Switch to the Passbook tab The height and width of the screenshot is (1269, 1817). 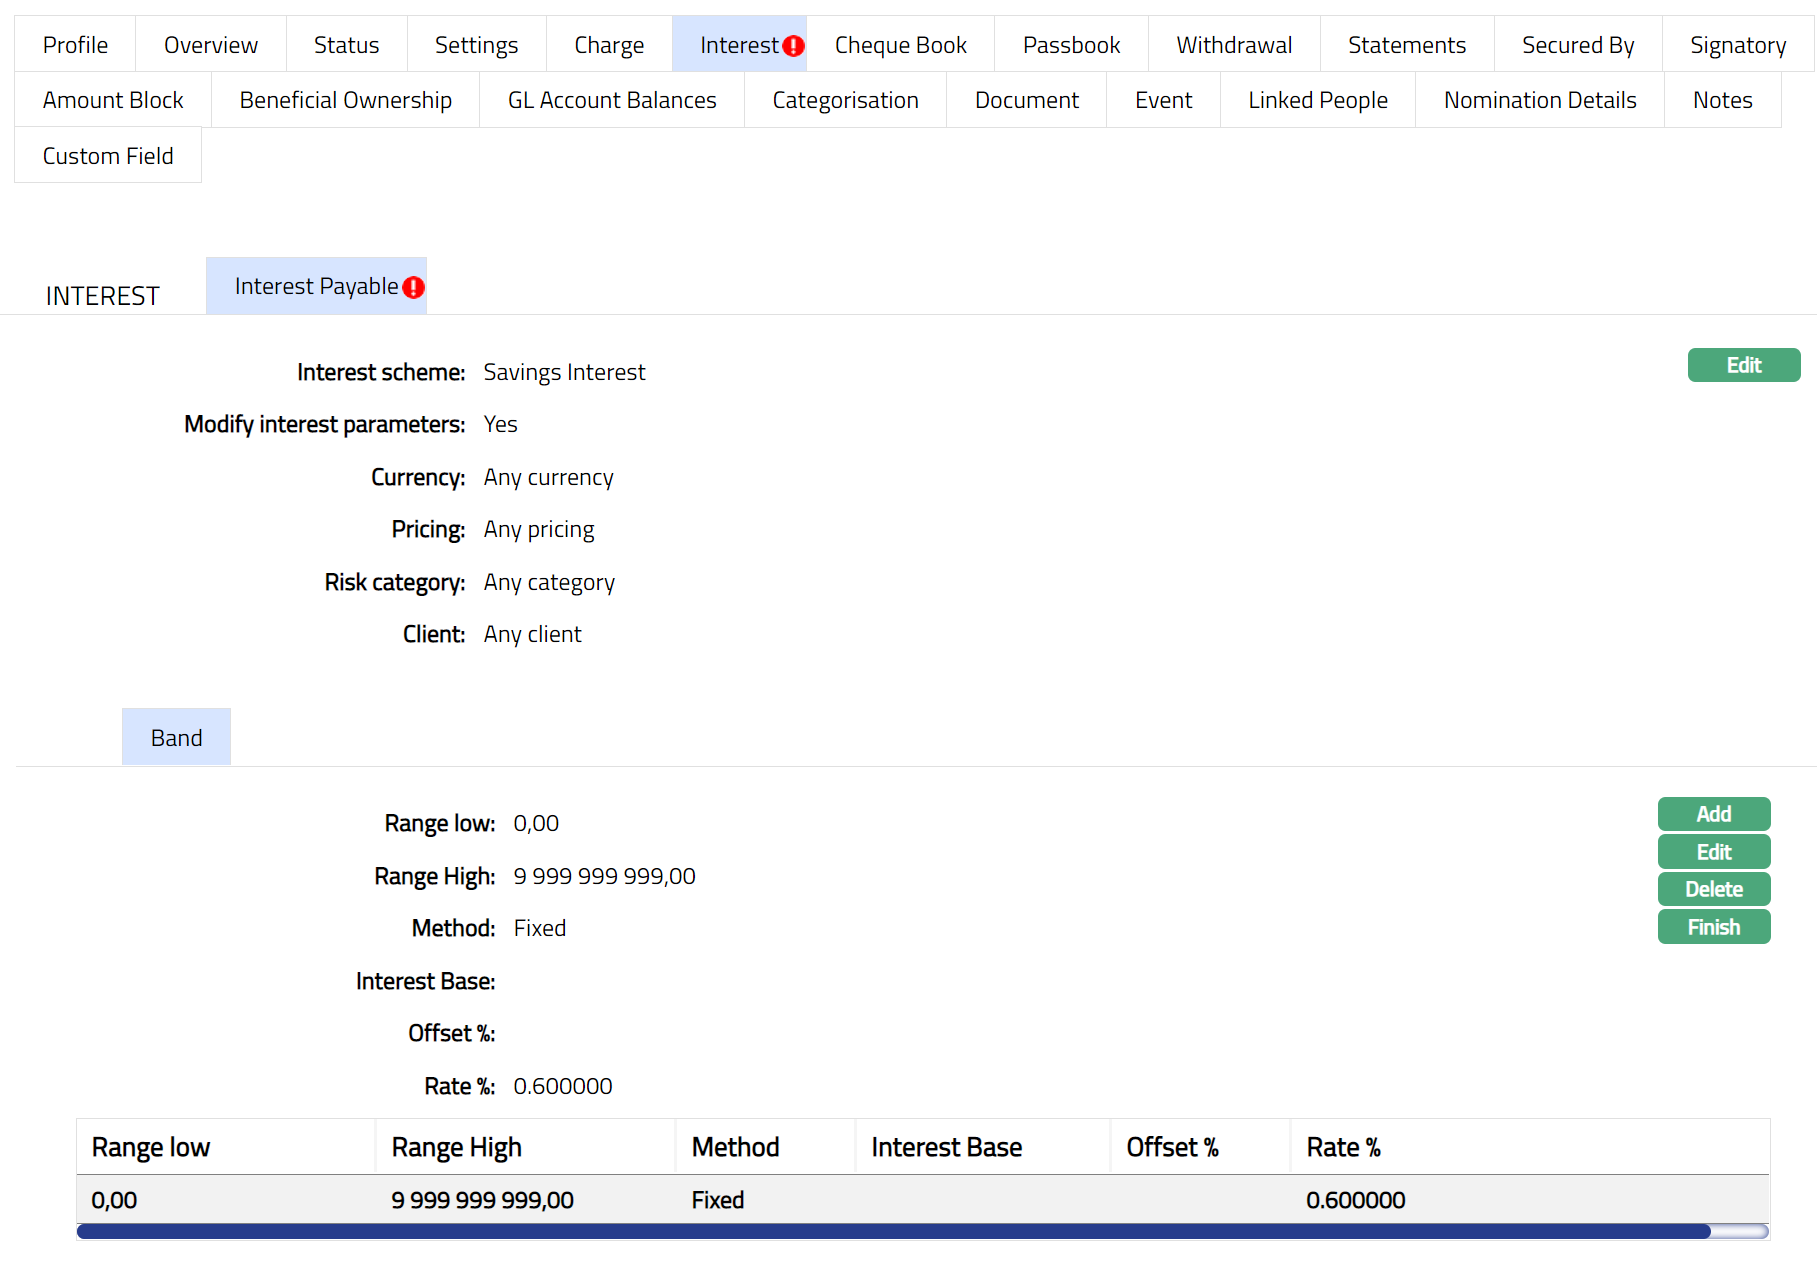[1071, 45]
